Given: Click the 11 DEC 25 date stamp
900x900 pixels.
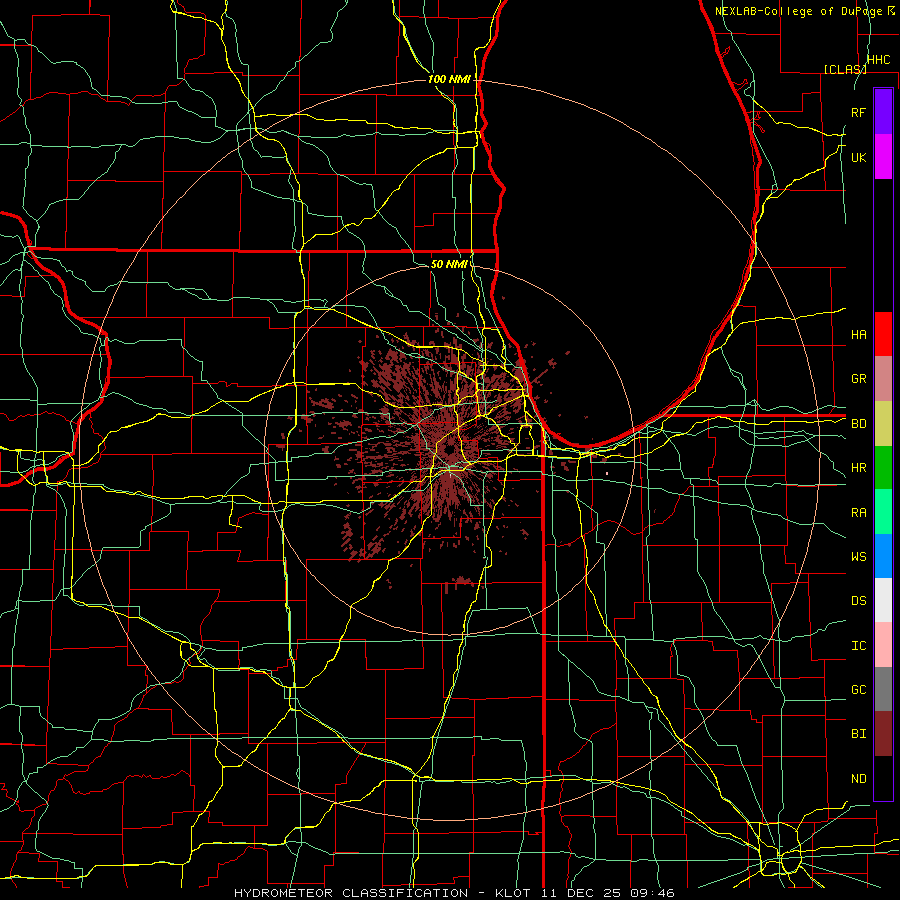Looking at the screenshot, I should click(580, 893).
